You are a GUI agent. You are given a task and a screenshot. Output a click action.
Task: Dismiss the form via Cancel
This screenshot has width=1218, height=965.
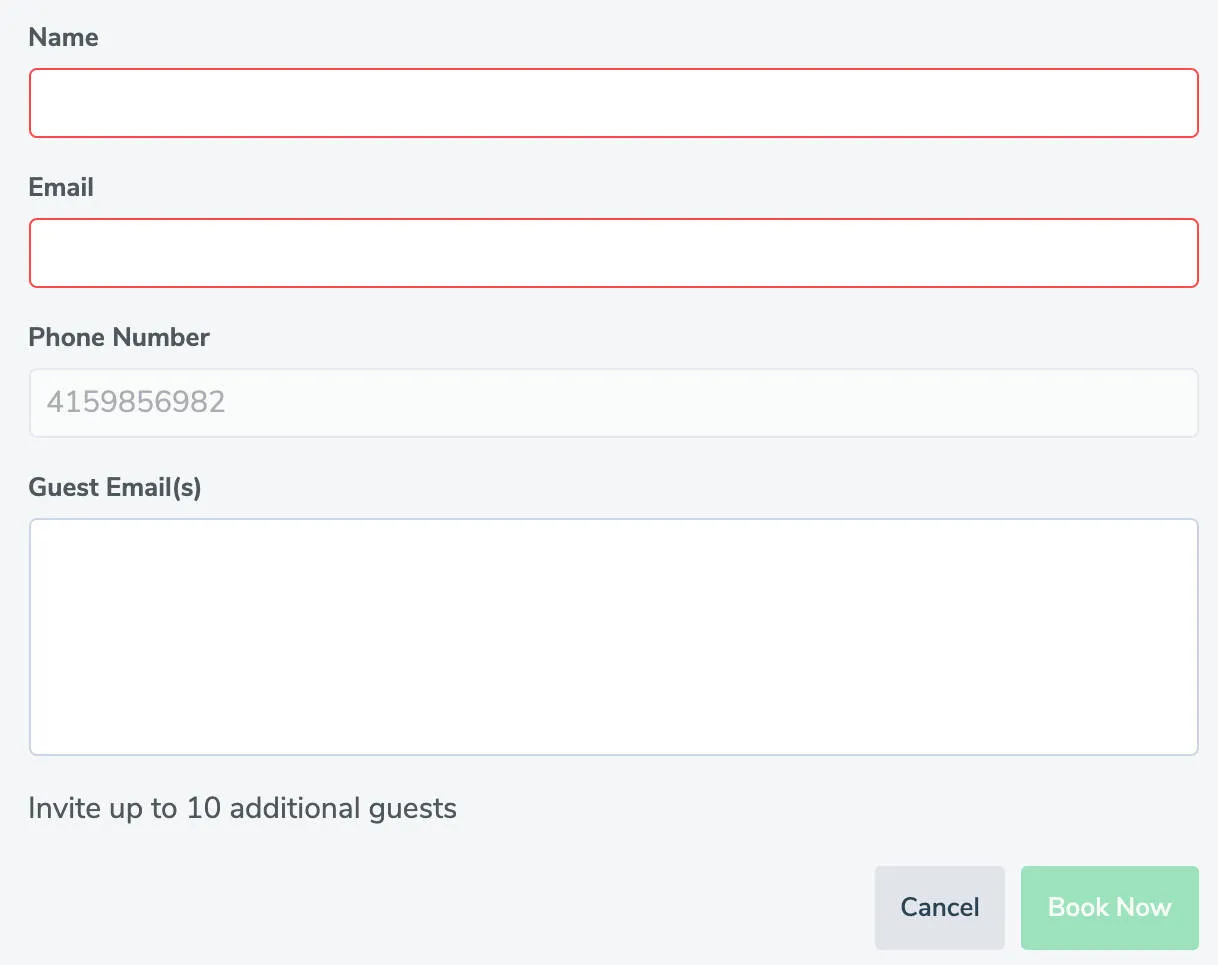click(939, 907)
